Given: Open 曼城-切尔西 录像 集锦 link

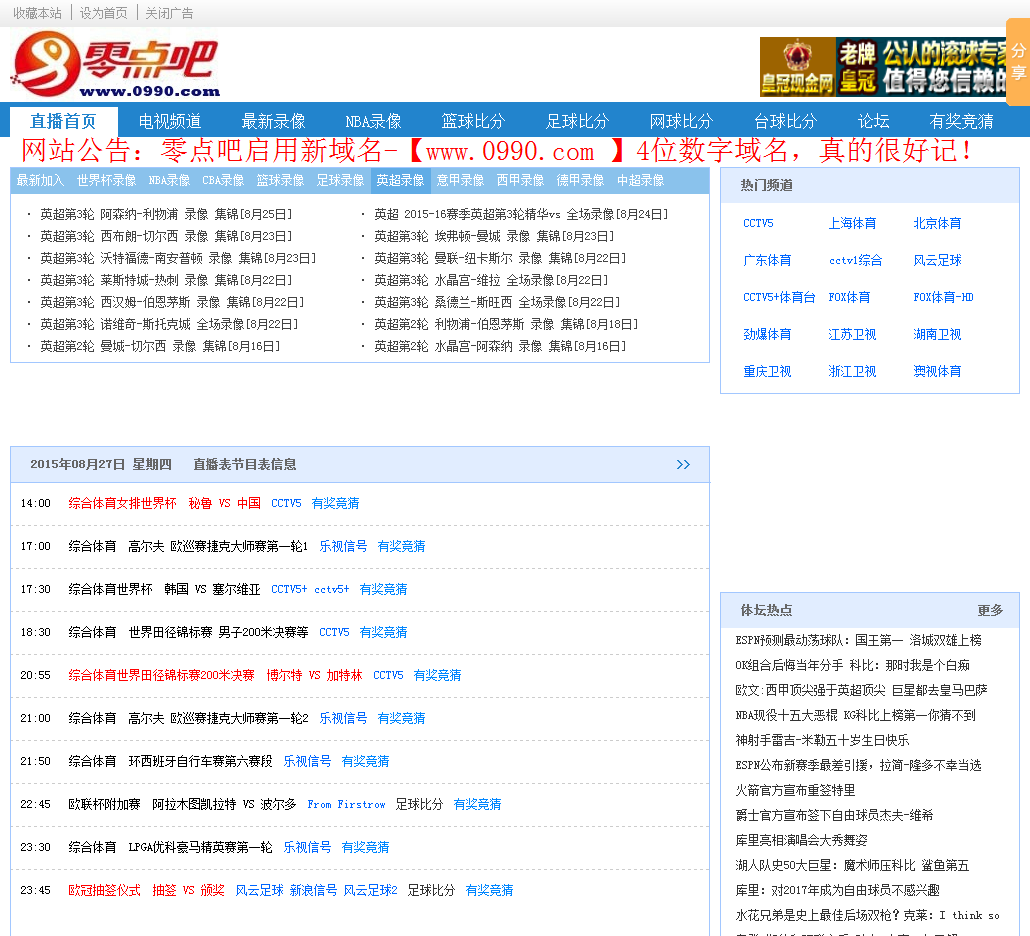Looking at the screenshot, I should [160, 346].
